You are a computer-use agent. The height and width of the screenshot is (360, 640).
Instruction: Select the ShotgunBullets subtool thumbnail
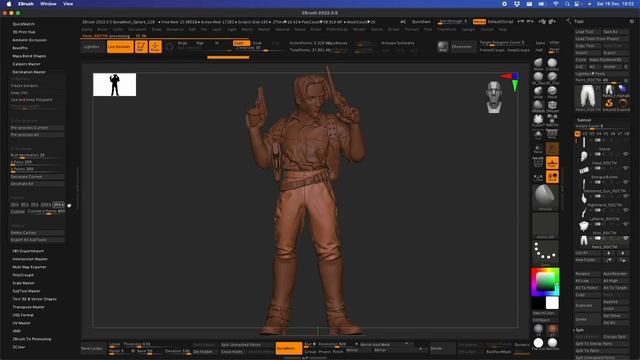(584, 170)
